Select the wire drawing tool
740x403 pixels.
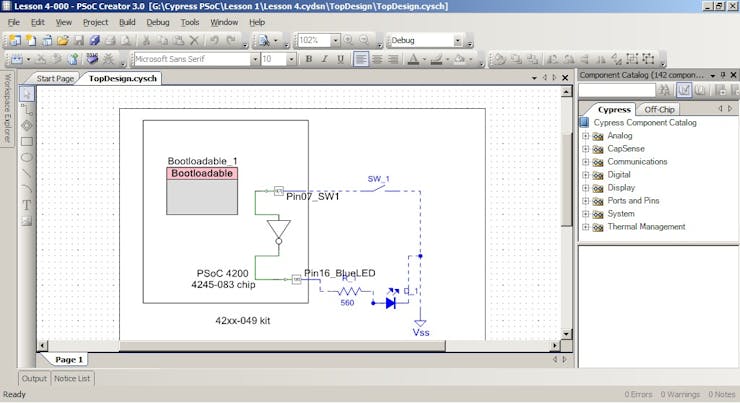pyautogui.click(x=27, y=109)
